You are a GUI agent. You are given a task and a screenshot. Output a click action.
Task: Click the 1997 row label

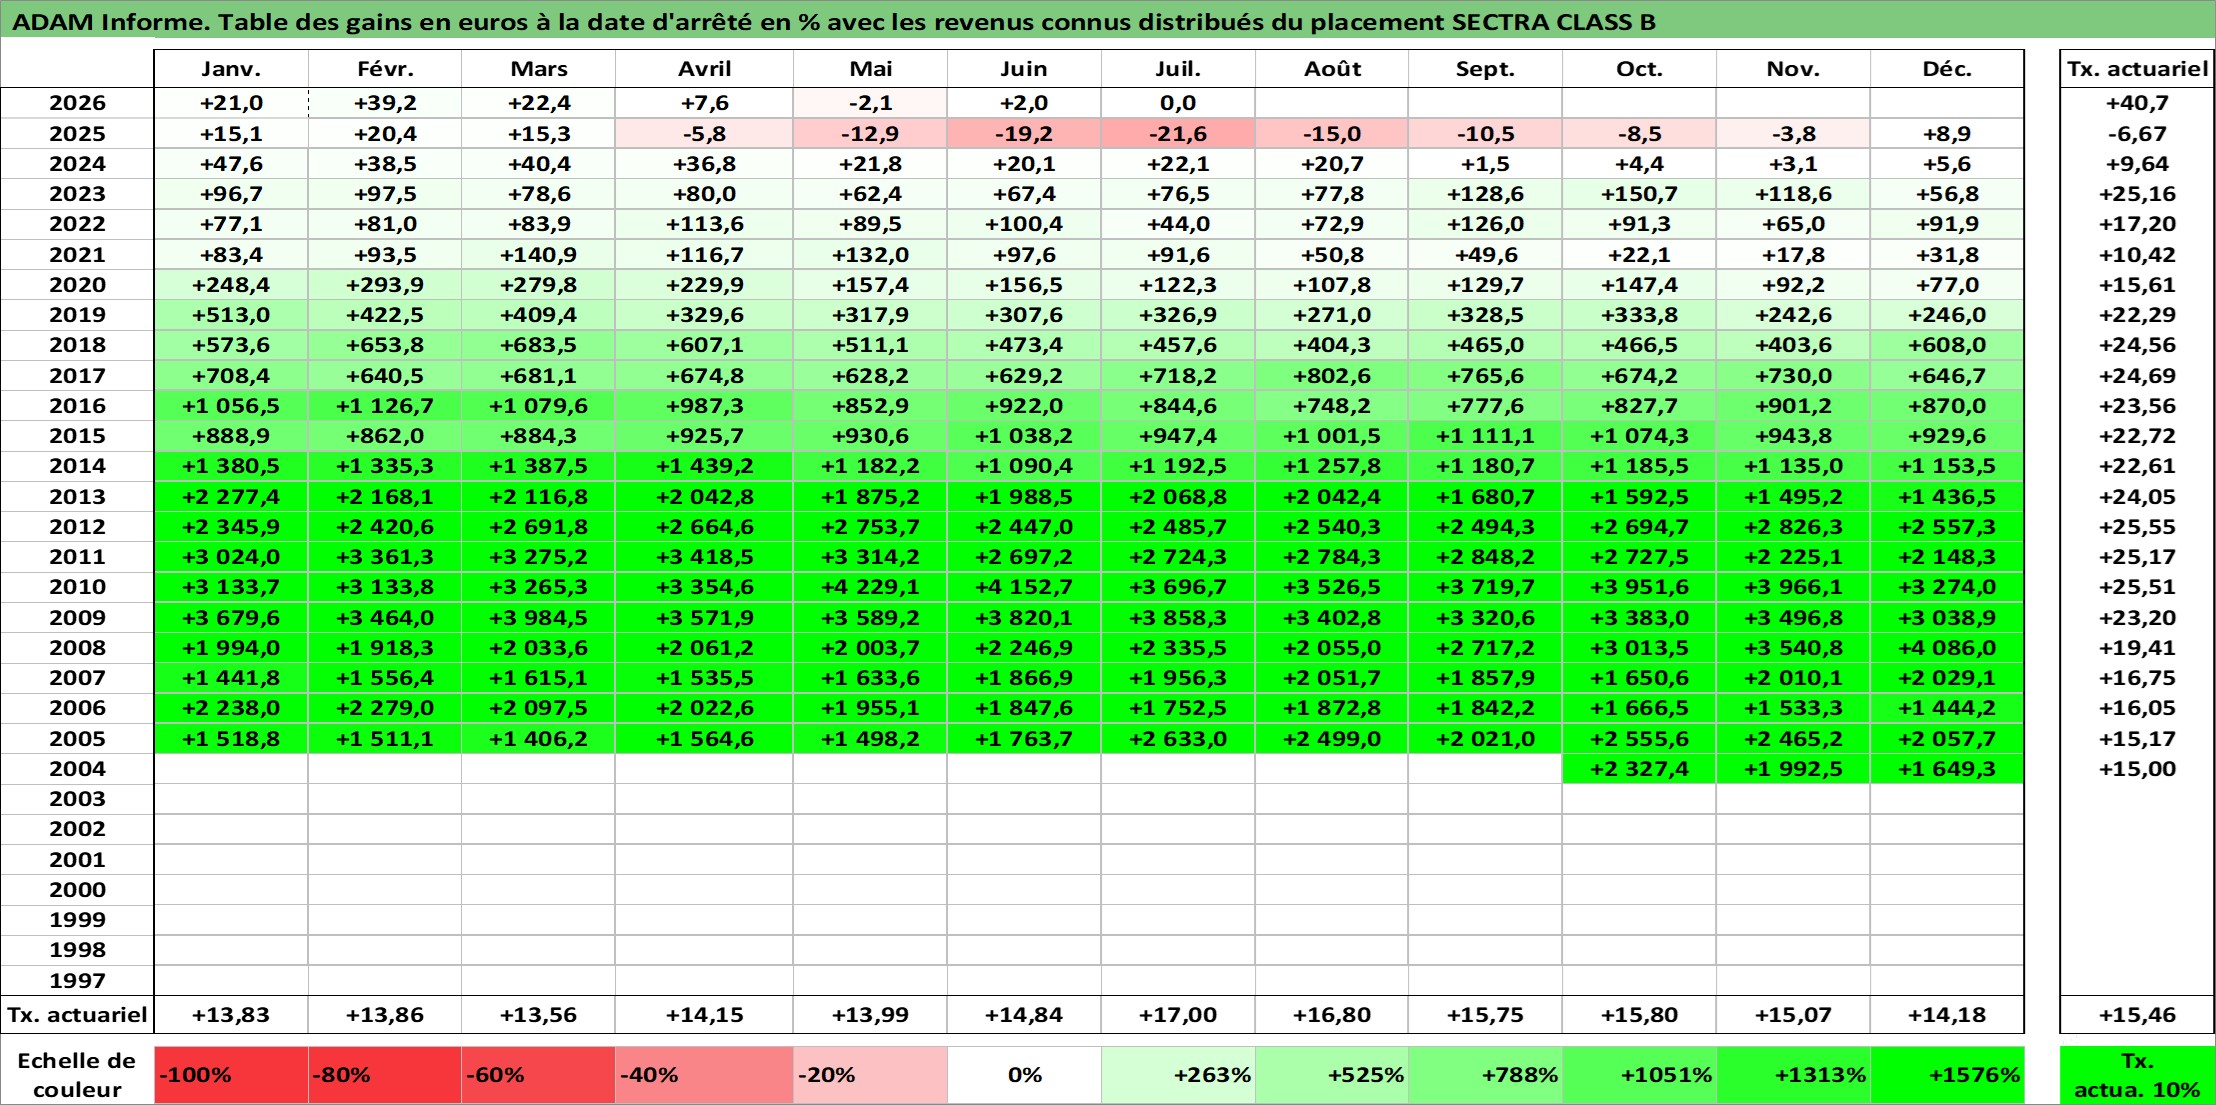pos(77,981)
